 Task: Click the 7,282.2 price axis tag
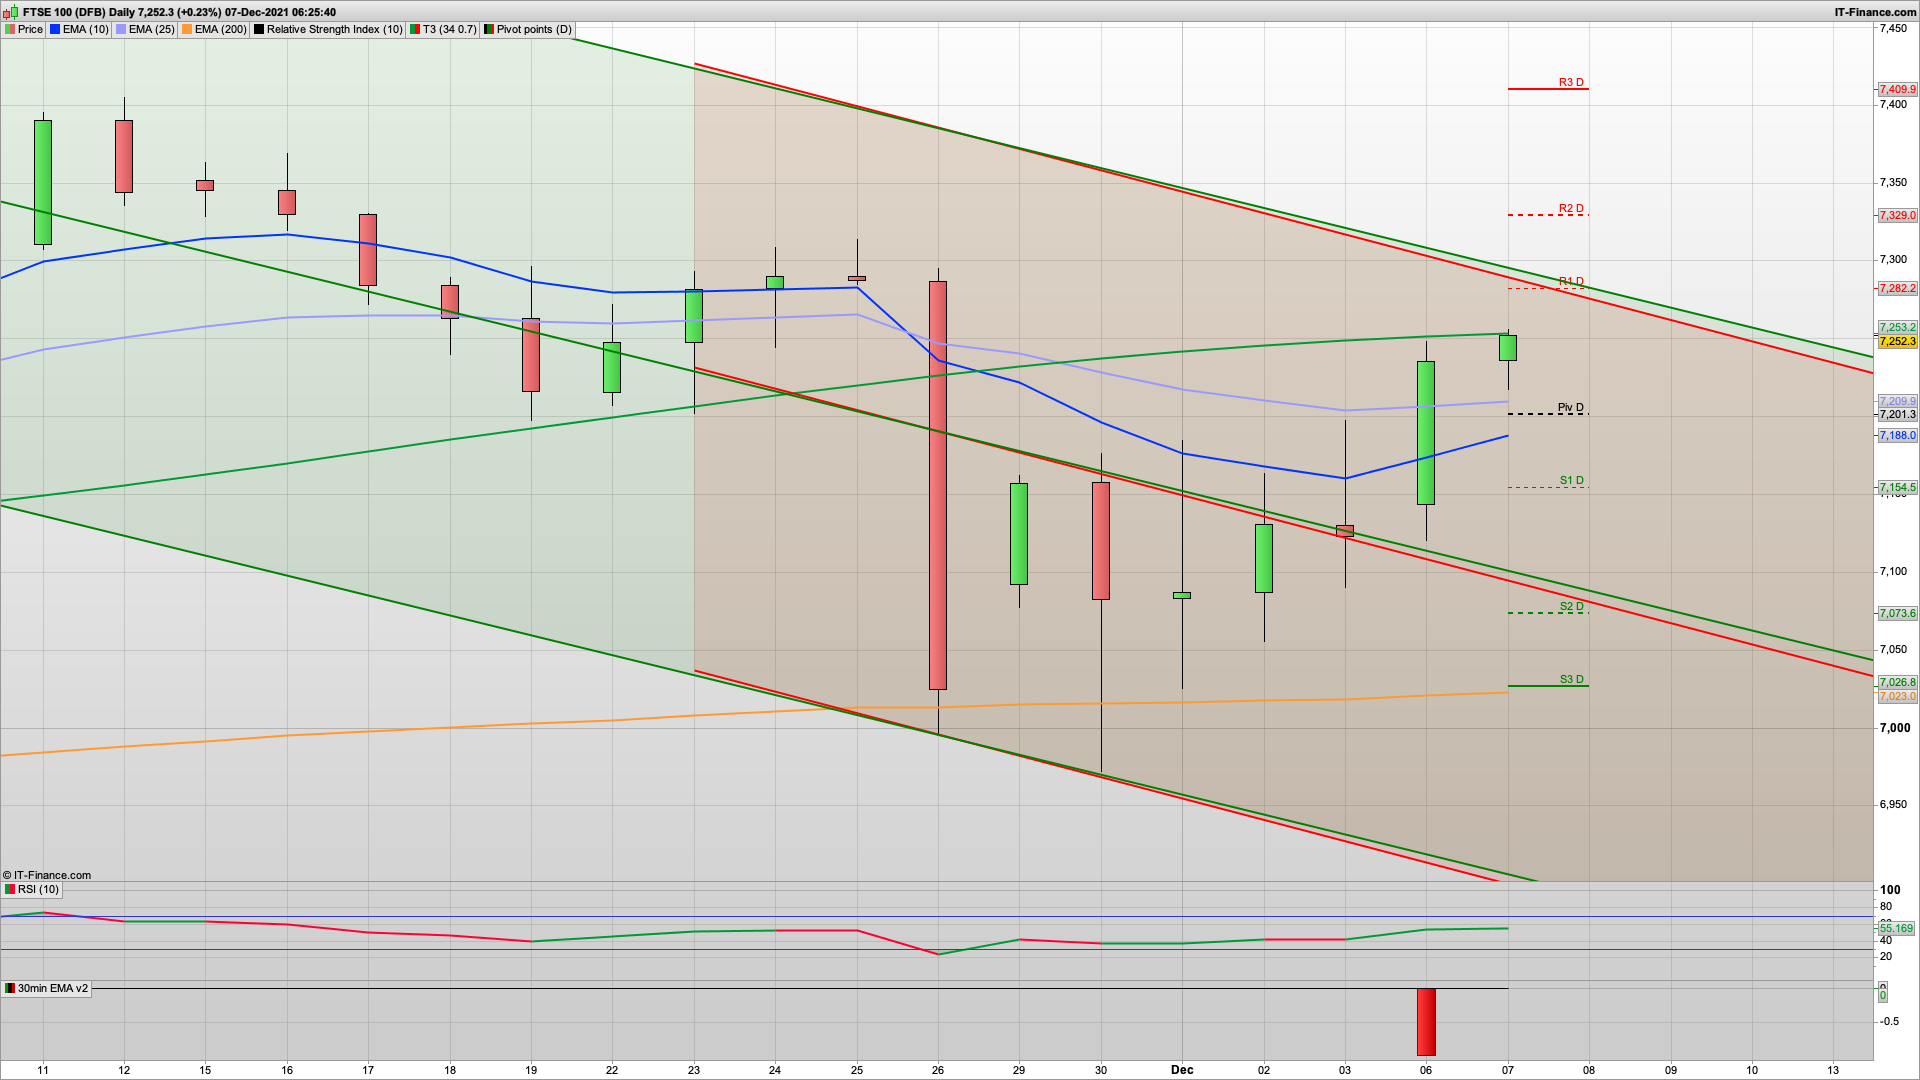tap(1897, 288)
